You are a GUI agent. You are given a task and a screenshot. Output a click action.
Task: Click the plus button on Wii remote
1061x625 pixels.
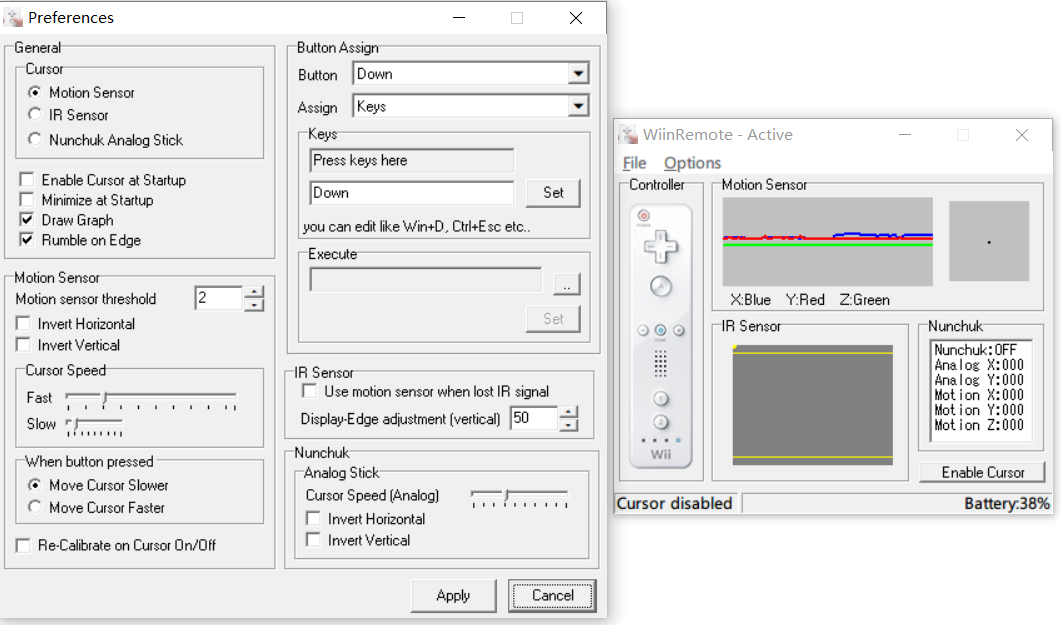click(678, 330)
